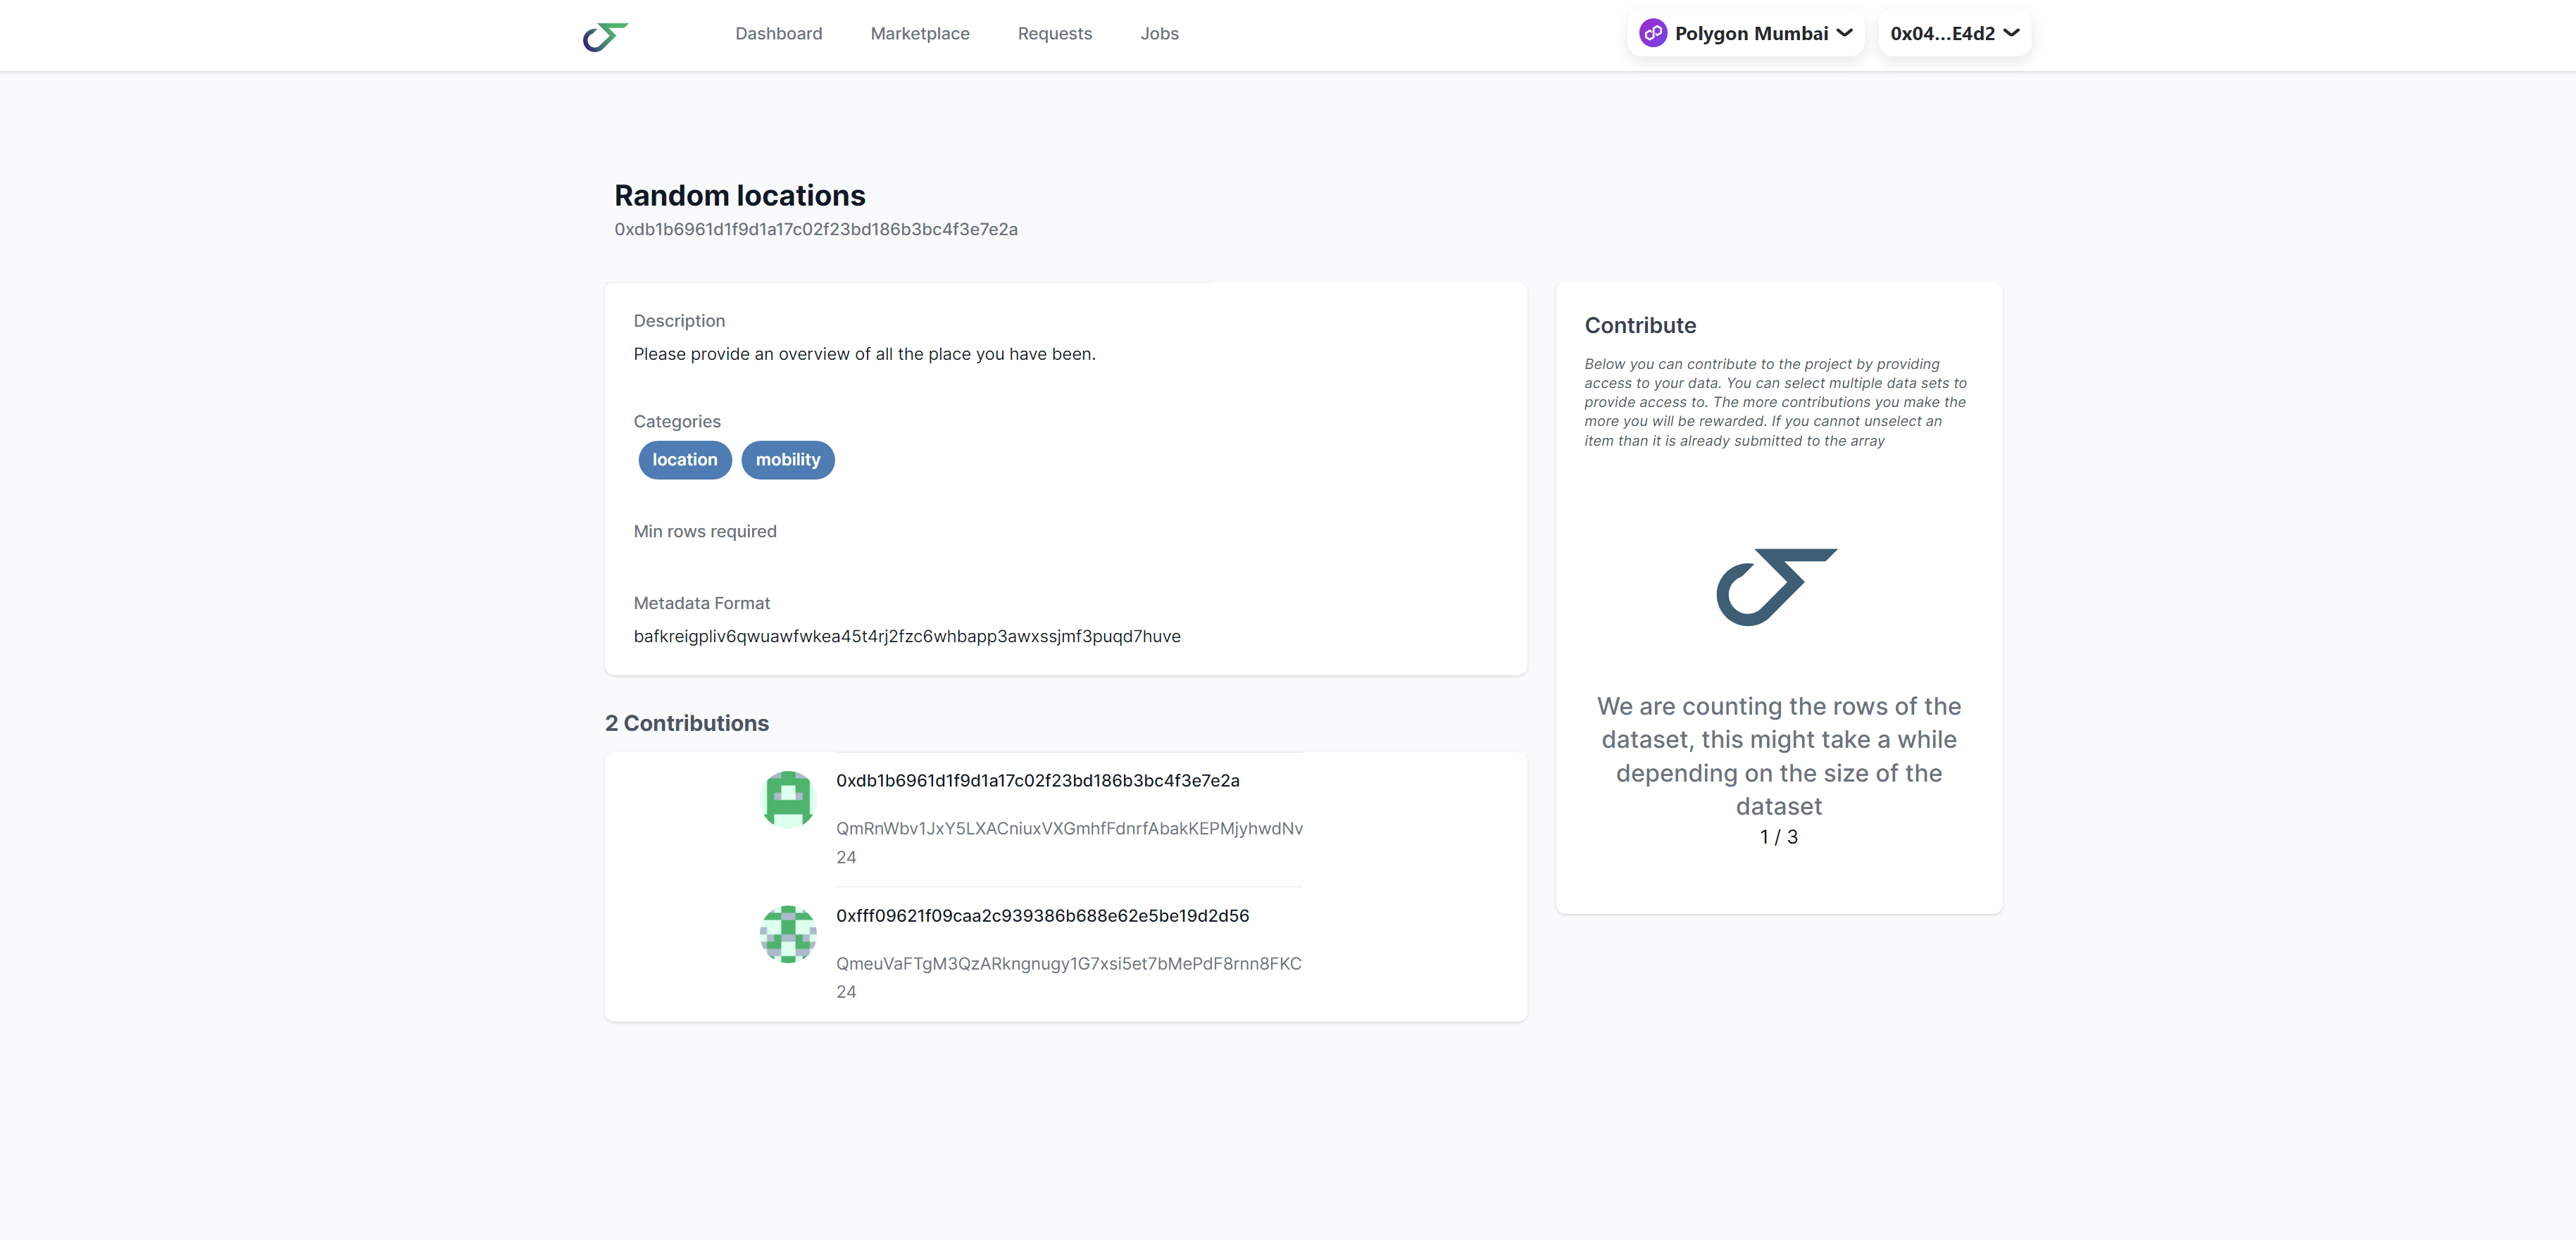The image size is (2576, 1240).
Task: Click the site logo in the navbar
Action: click(605, 36)
